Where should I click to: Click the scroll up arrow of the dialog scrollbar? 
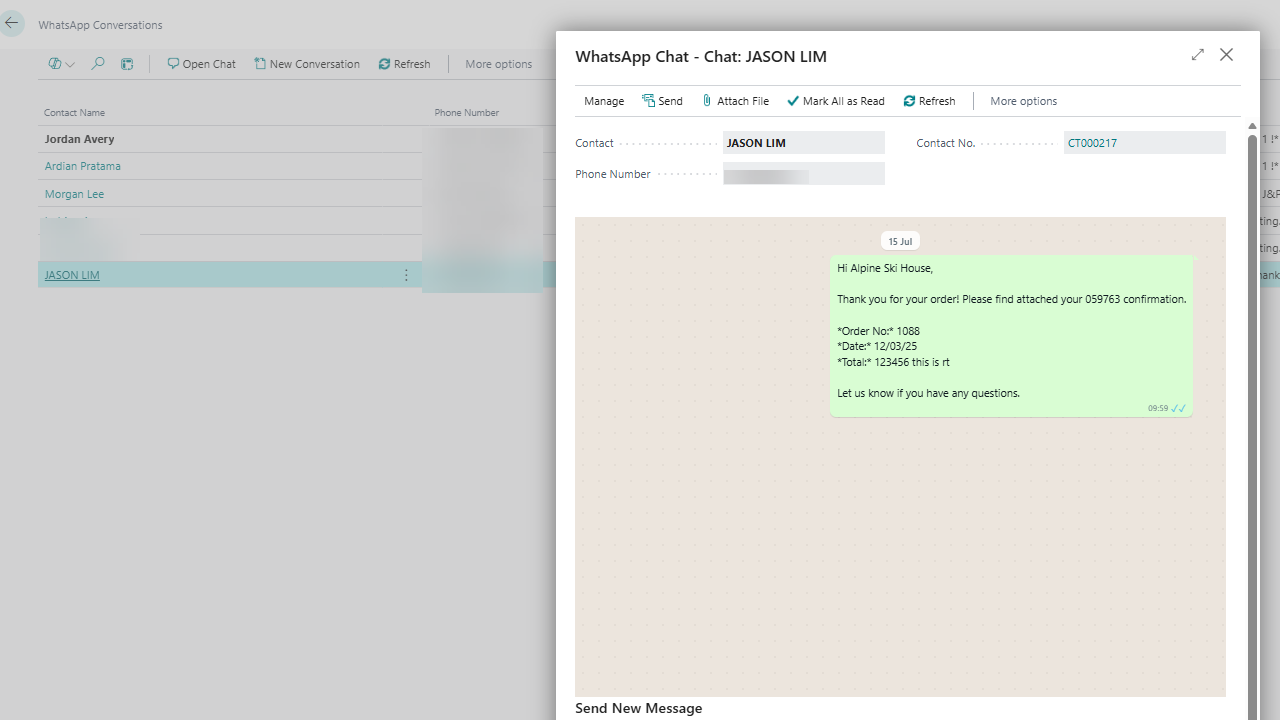pos(1252,126)
